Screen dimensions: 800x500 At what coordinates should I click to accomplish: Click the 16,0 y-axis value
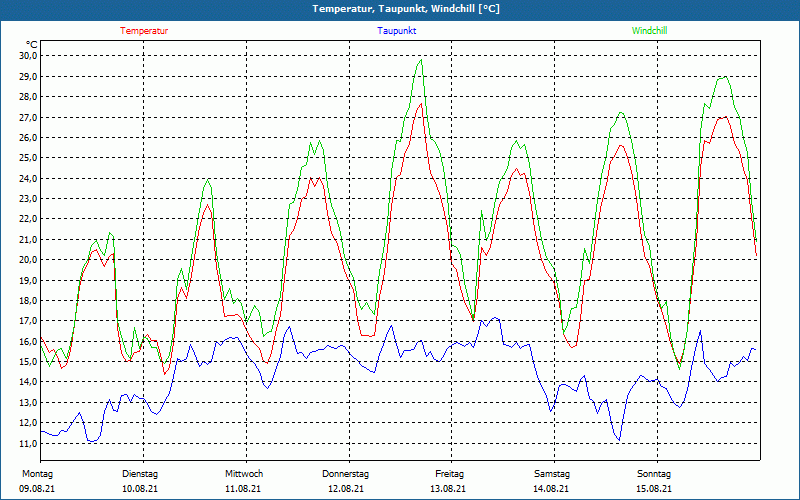pyautogui.click(x=29, y=341)
